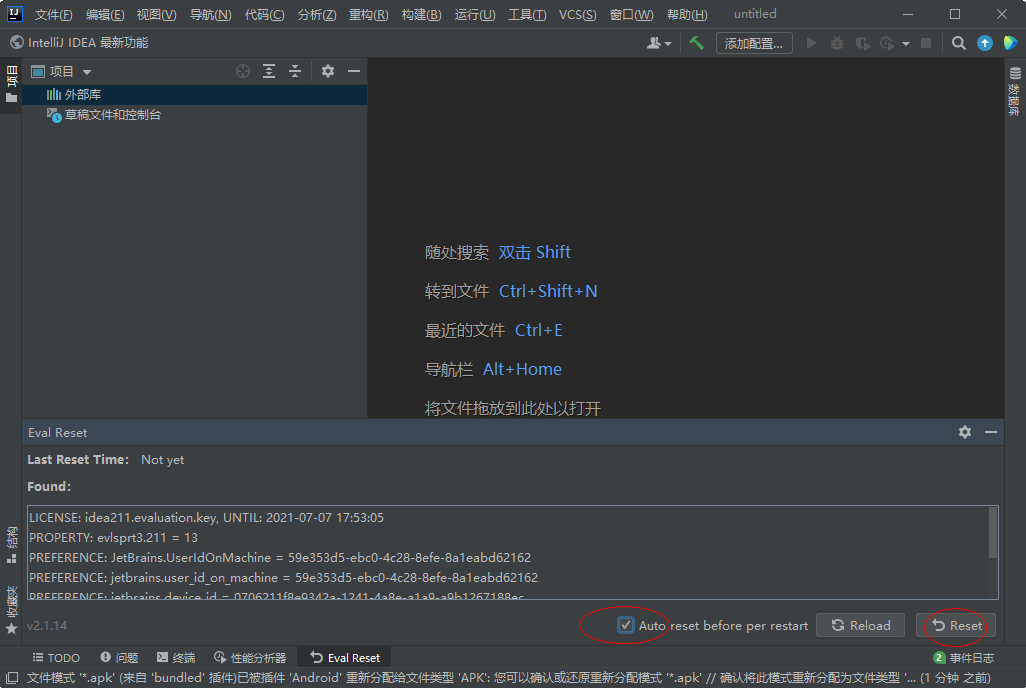Hide the project panel with minus icon

(354, 71)
